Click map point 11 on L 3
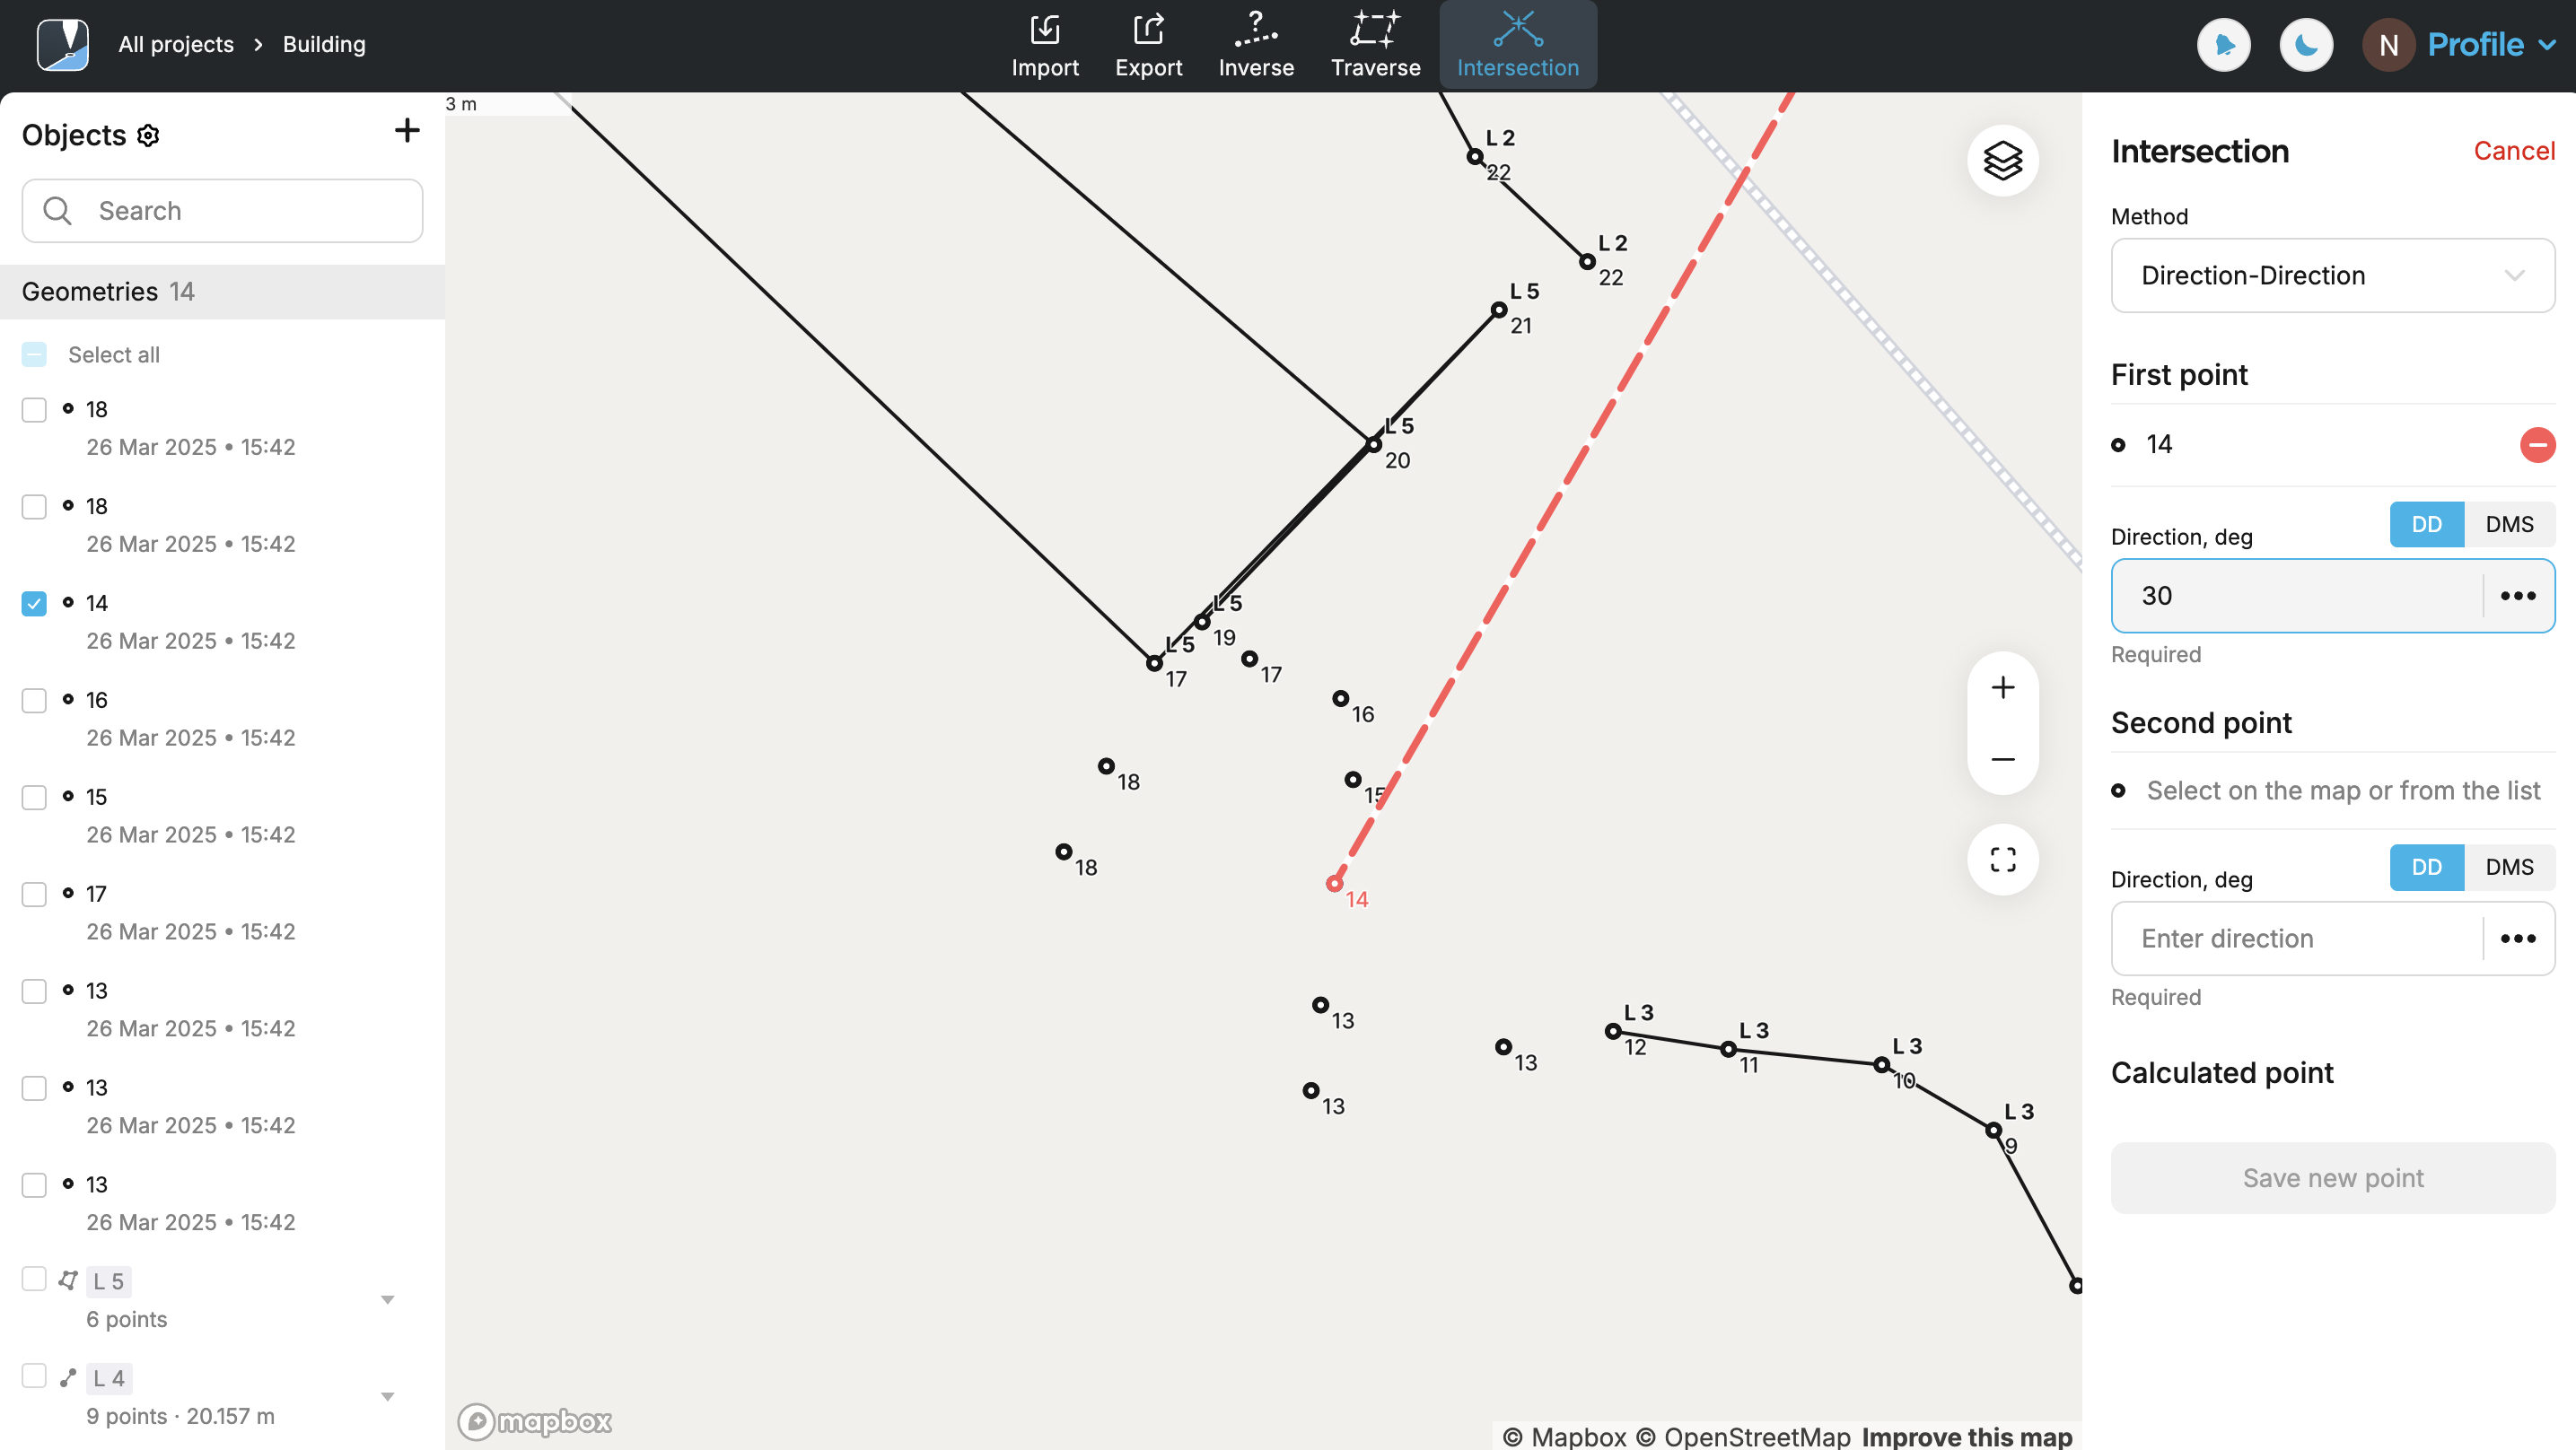Image resolution: width=2576 pixels, height=1450 pixels. point(1727,1049)
